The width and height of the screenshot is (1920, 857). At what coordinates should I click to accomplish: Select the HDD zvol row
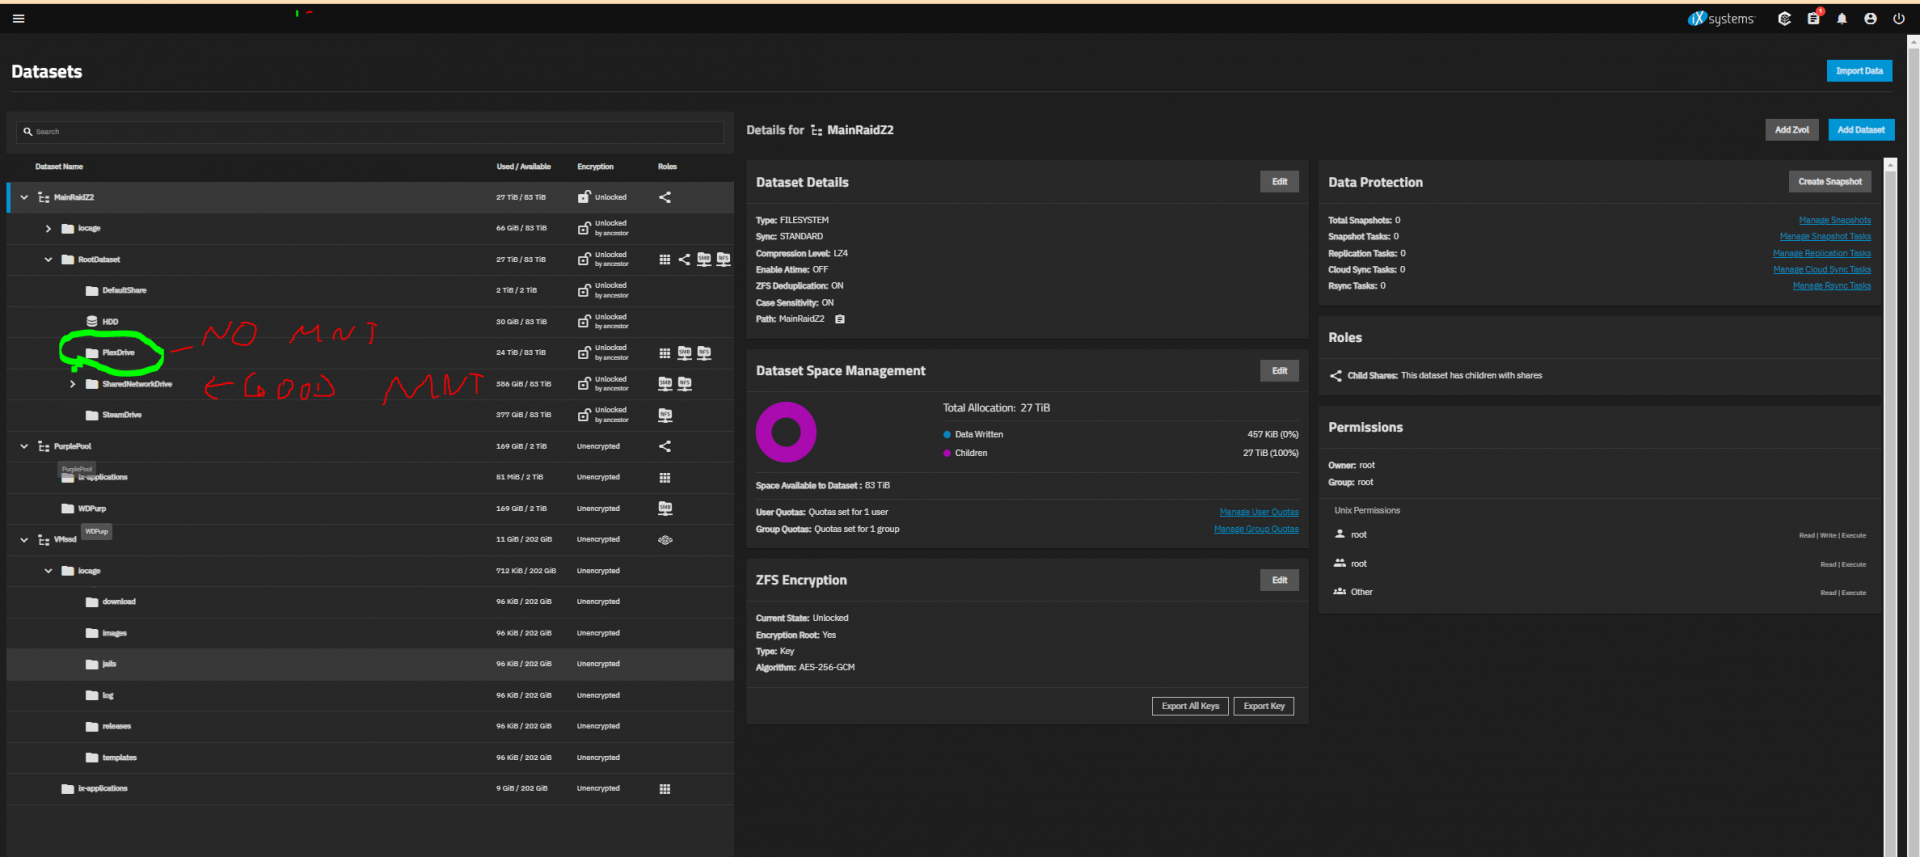point(110,322)
